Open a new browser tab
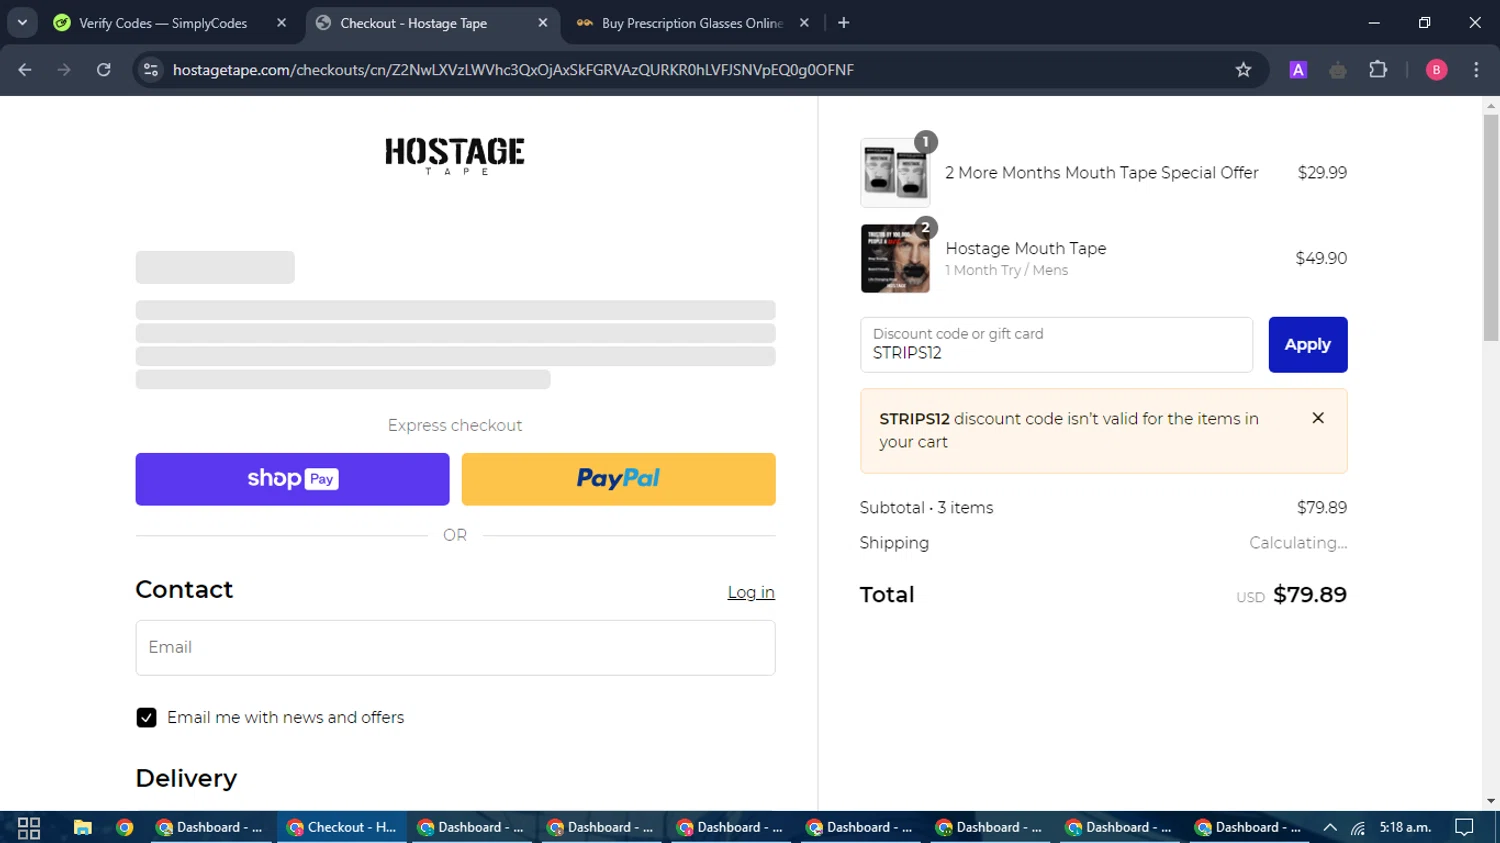Viewport: 1500px width, 843px height. click(844, 22)
